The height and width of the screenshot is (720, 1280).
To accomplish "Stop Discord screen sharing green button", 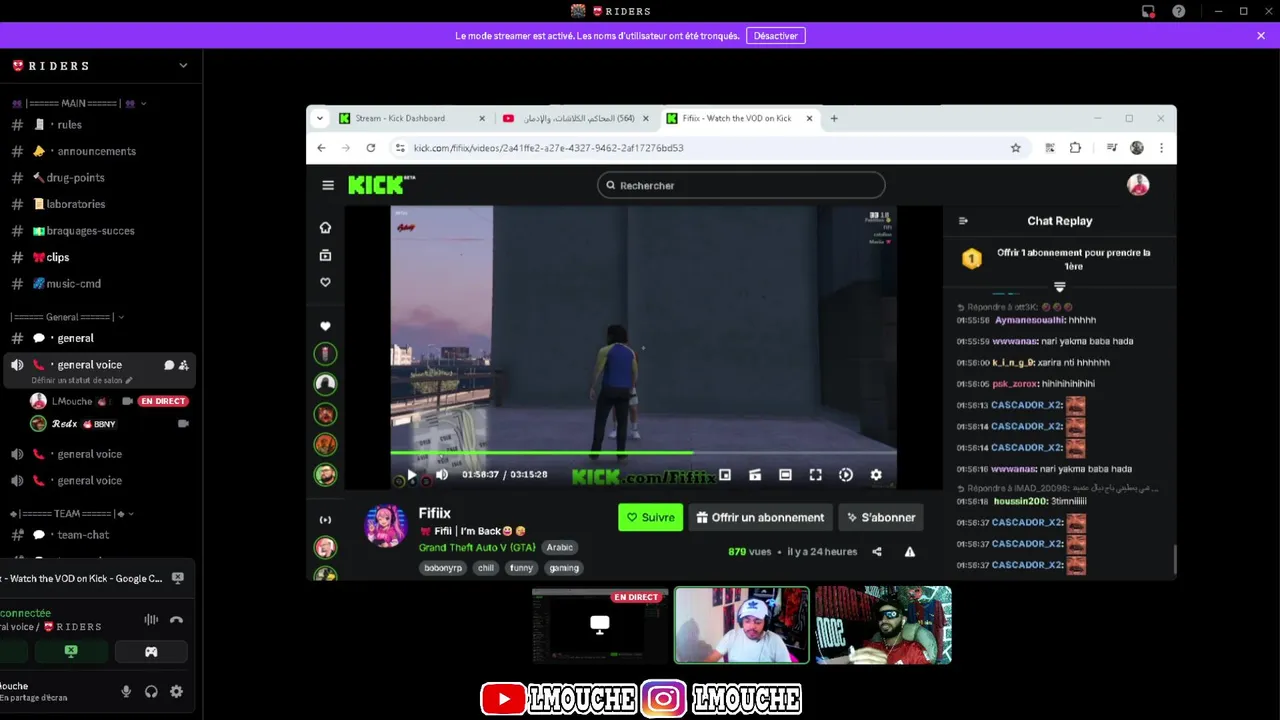I will click(x=71, y=651).
